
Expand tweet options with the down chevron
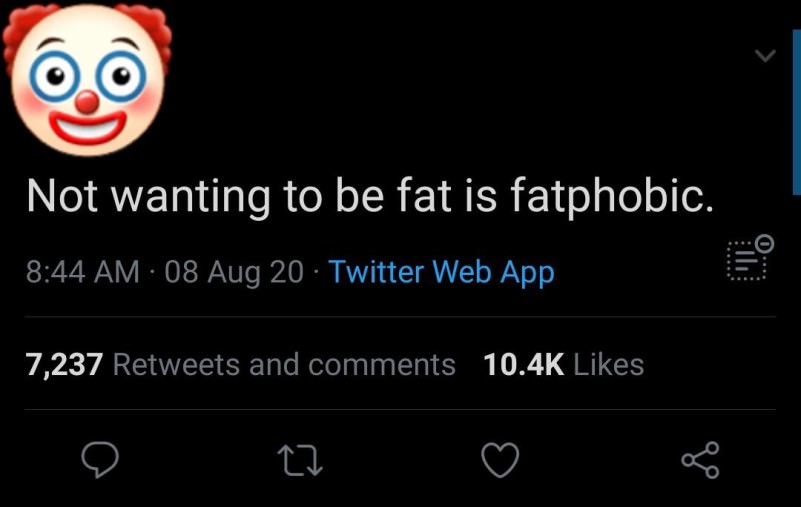(x=765, y=56)
